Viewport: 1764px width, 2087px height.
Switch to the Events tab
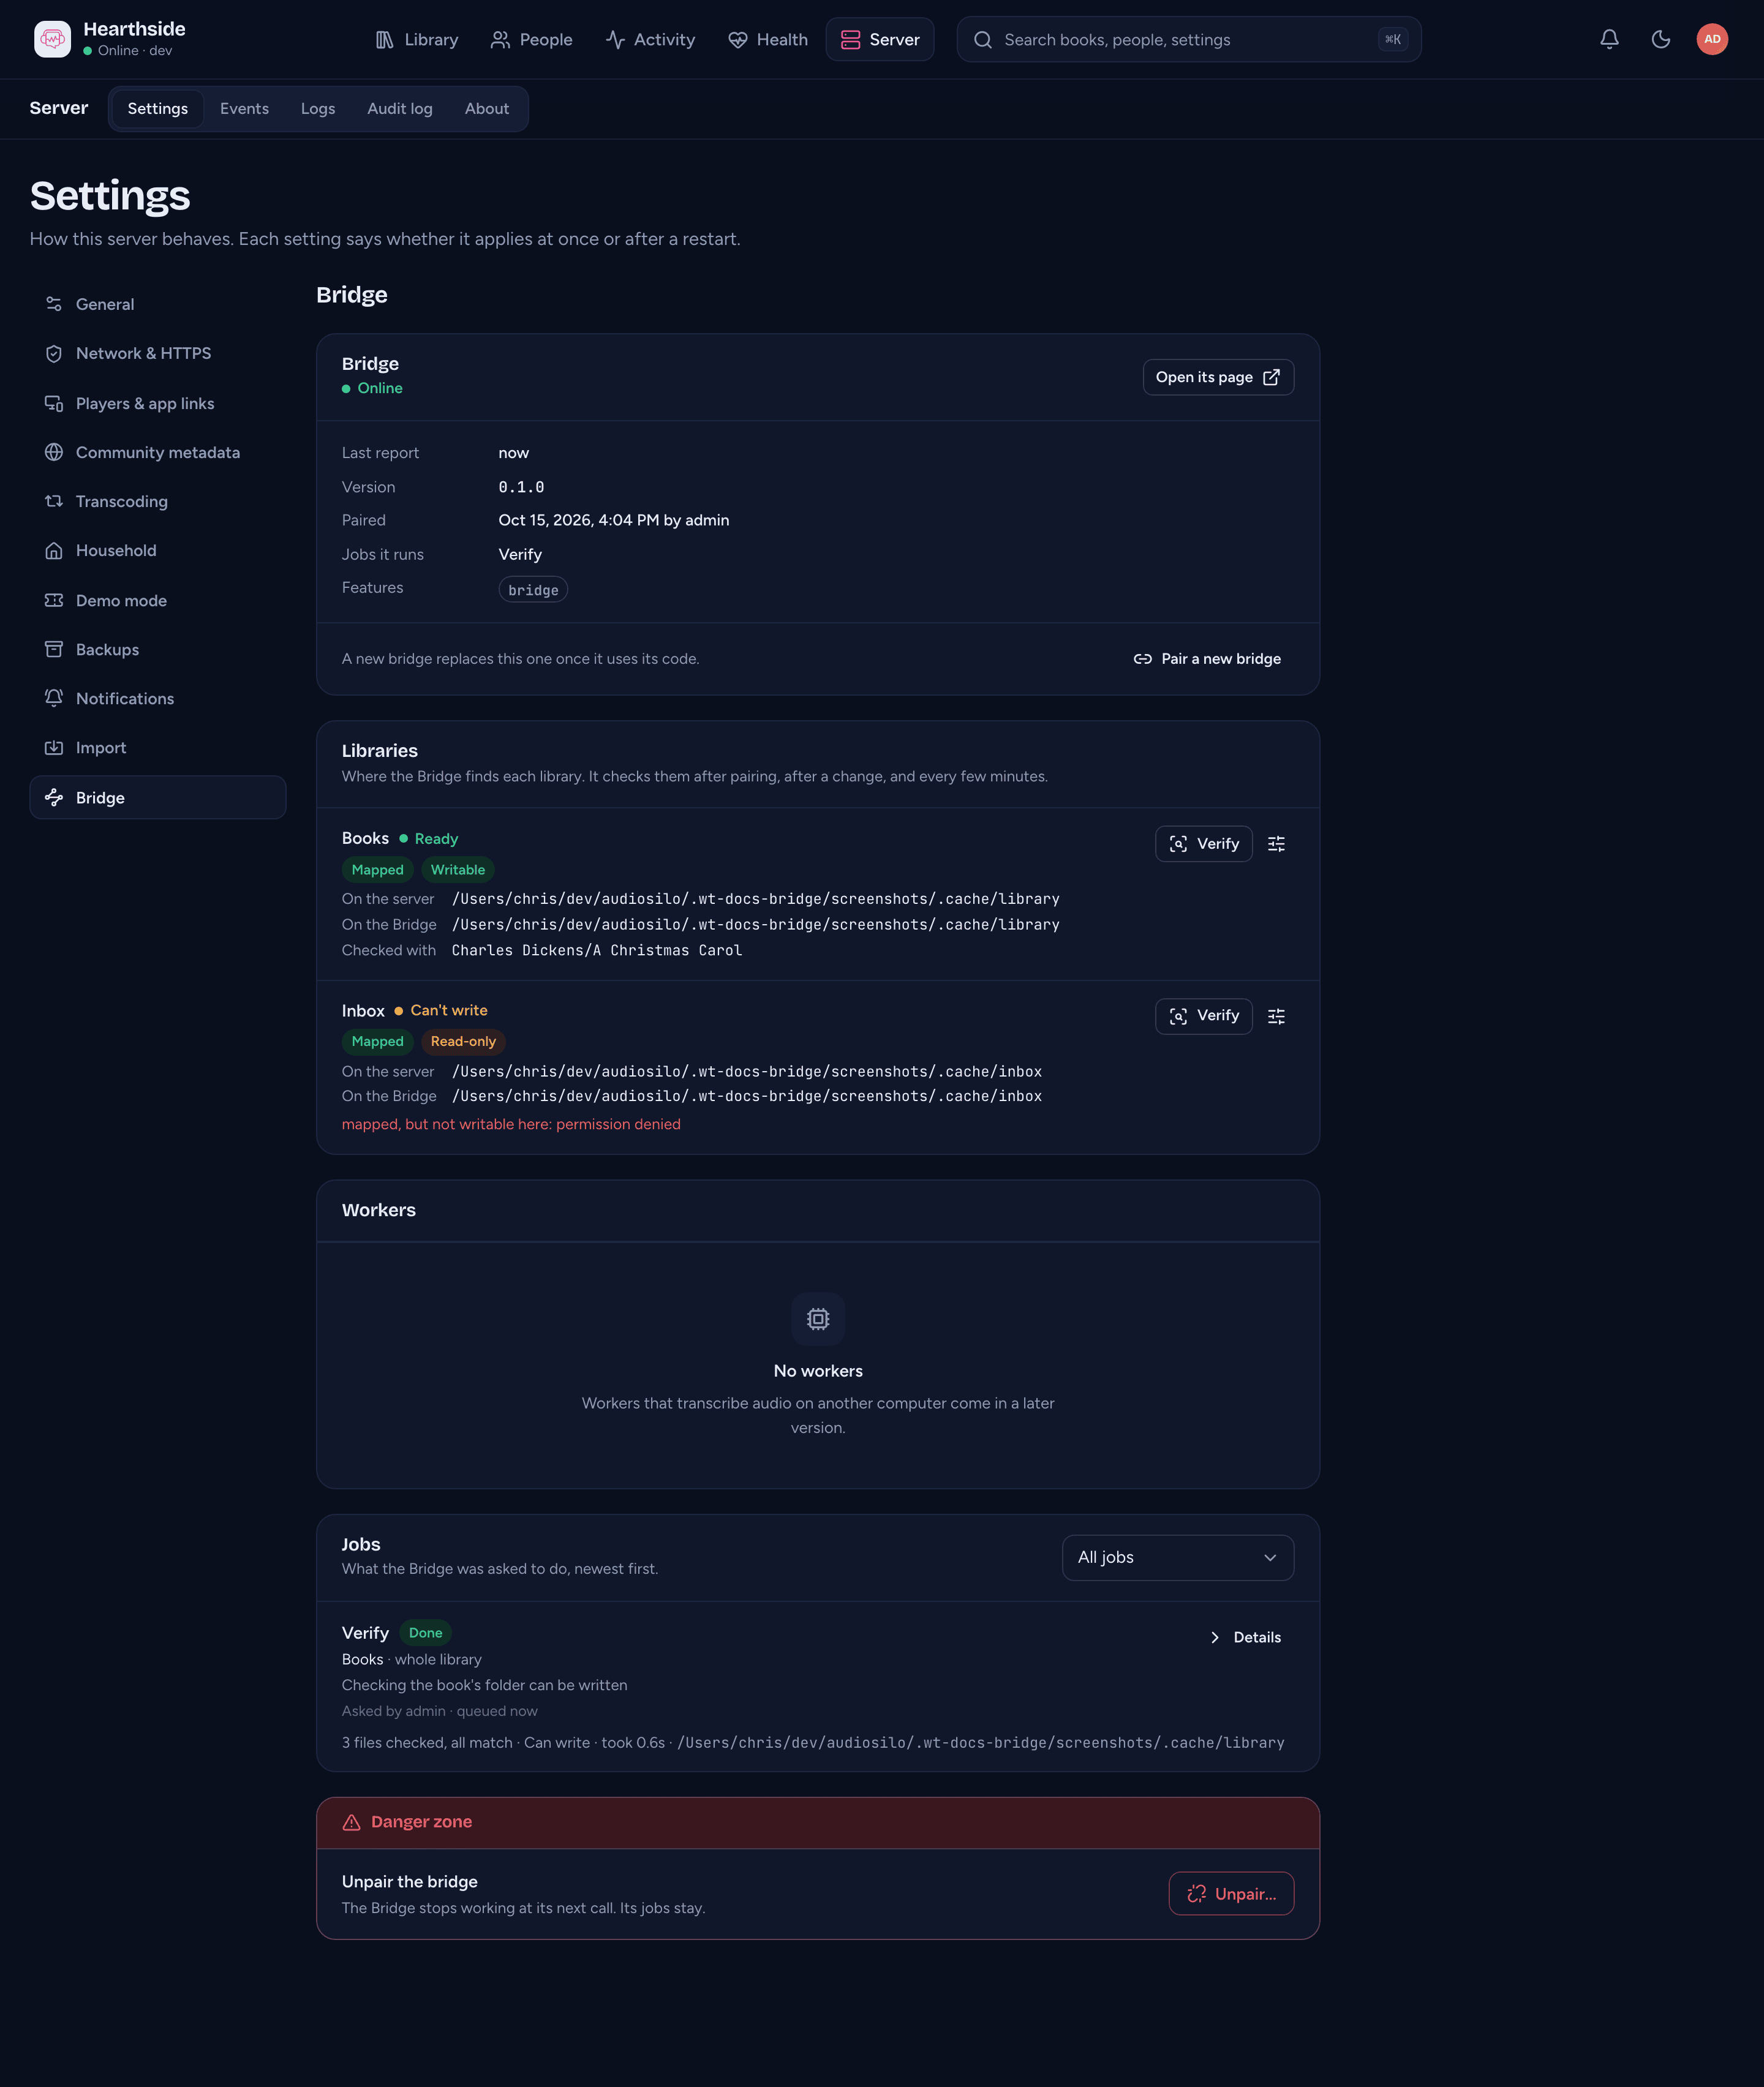coord(244,108)
